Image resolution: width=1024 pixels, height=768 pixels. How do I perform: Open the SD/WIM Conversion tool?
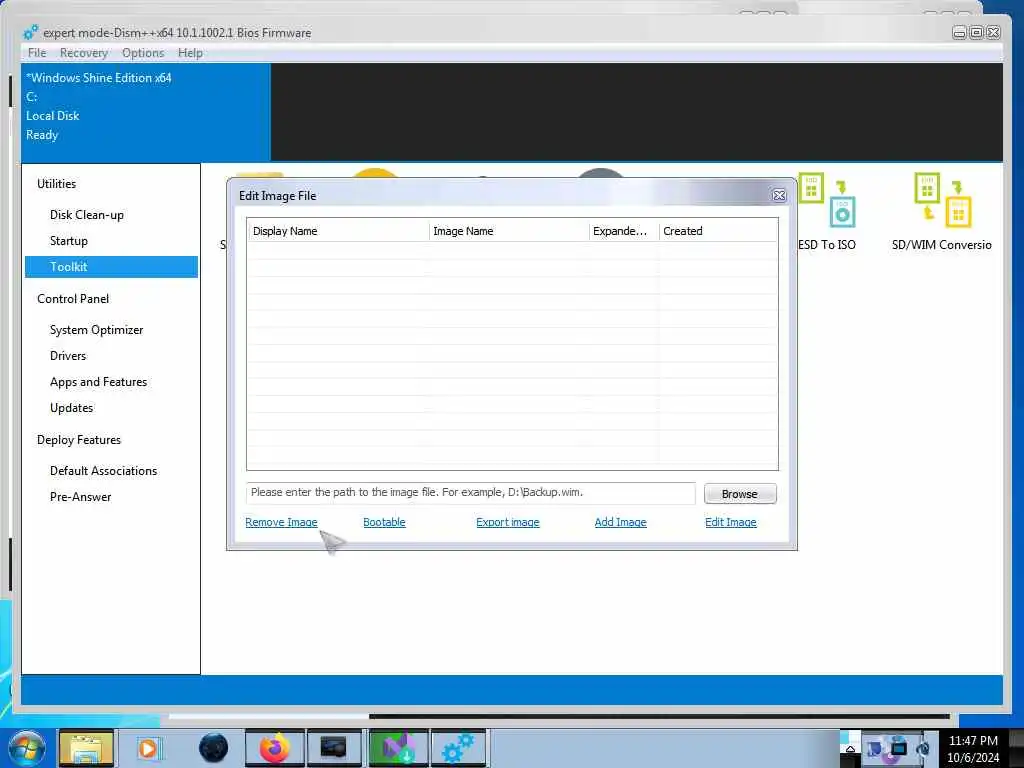942,212
